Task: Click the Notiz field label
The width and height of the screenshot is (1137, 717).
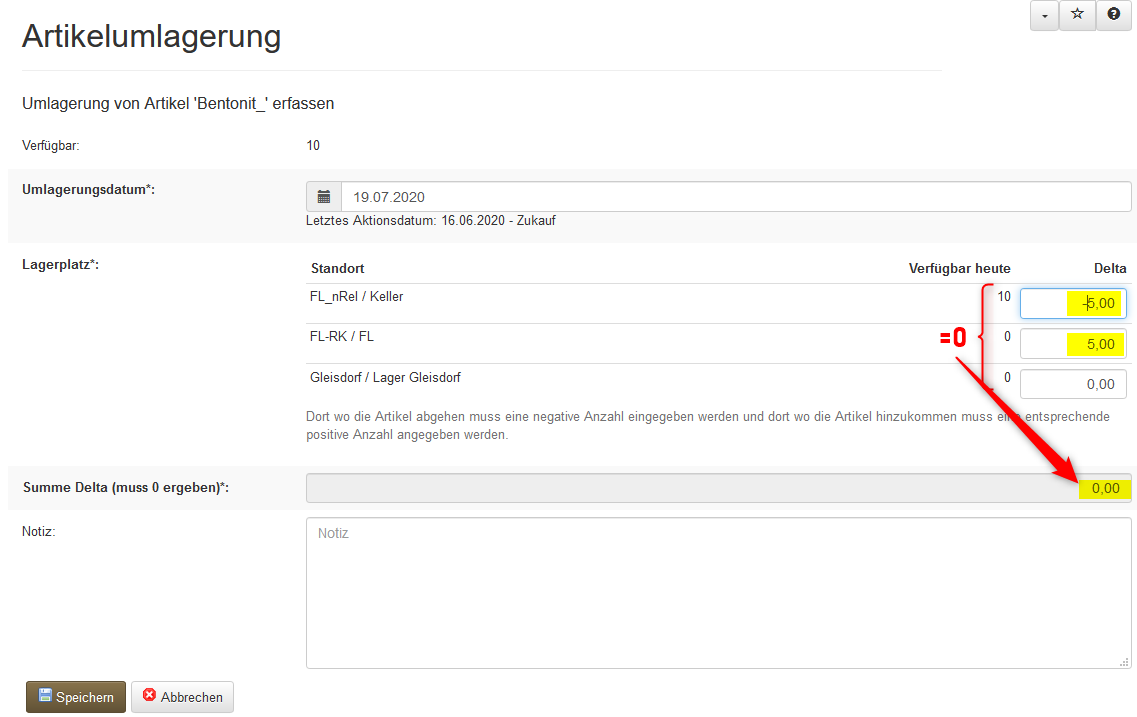Action: (x=38, y=531)
